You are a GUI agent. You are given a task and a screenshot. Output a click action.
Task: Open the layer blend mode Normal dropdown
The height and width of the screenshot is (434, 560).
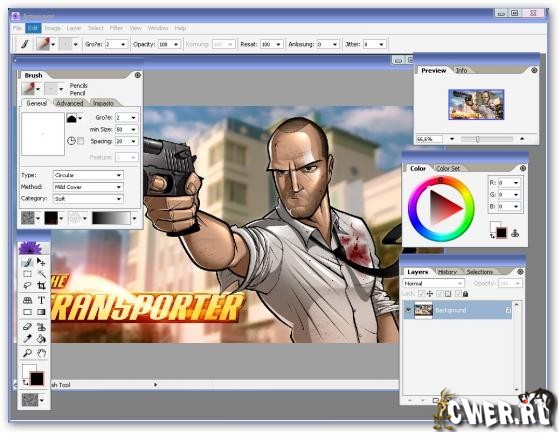[434, 283]
